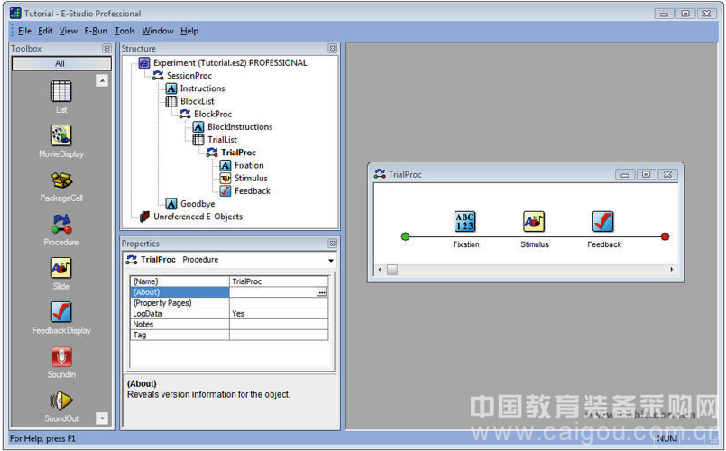Select Goodbye label in Structure tree

point(198,204)
